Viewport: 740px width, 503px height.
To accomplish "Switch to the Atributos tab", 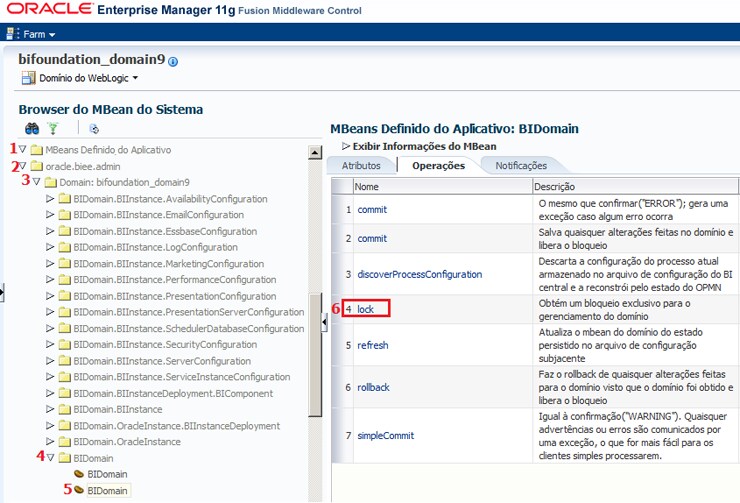I will click(361, 166).
